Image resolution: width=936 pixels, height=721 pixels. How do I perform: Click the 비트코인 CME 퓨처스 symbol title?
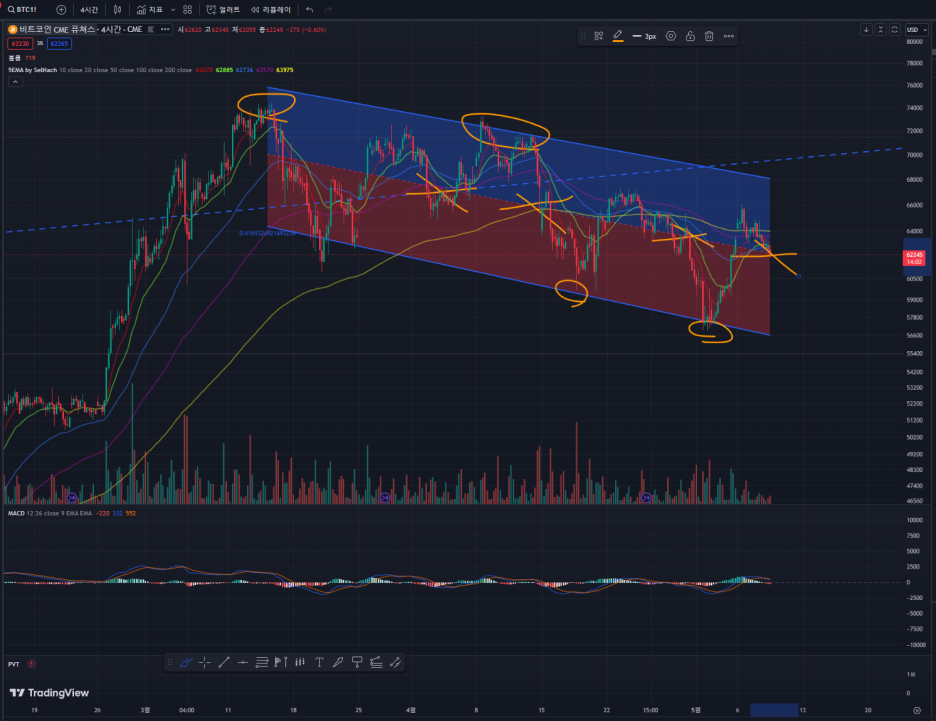pyautogui.click(x=57, y=29)
